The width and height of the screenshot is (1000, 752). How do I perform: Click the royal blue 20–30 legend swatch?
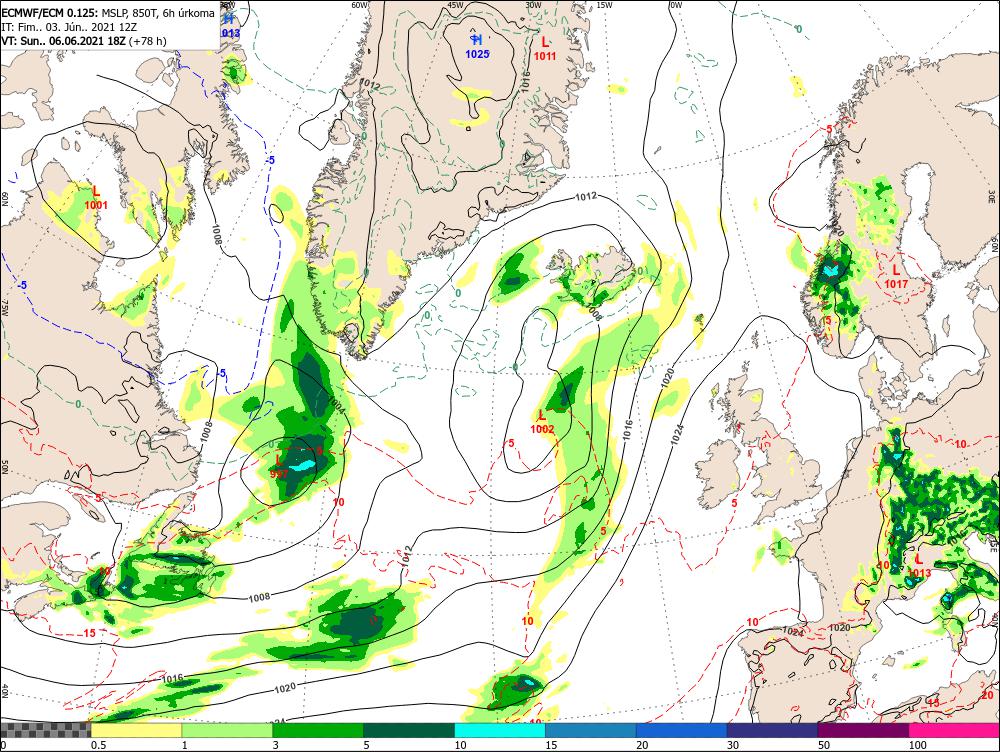click(682, 730)
